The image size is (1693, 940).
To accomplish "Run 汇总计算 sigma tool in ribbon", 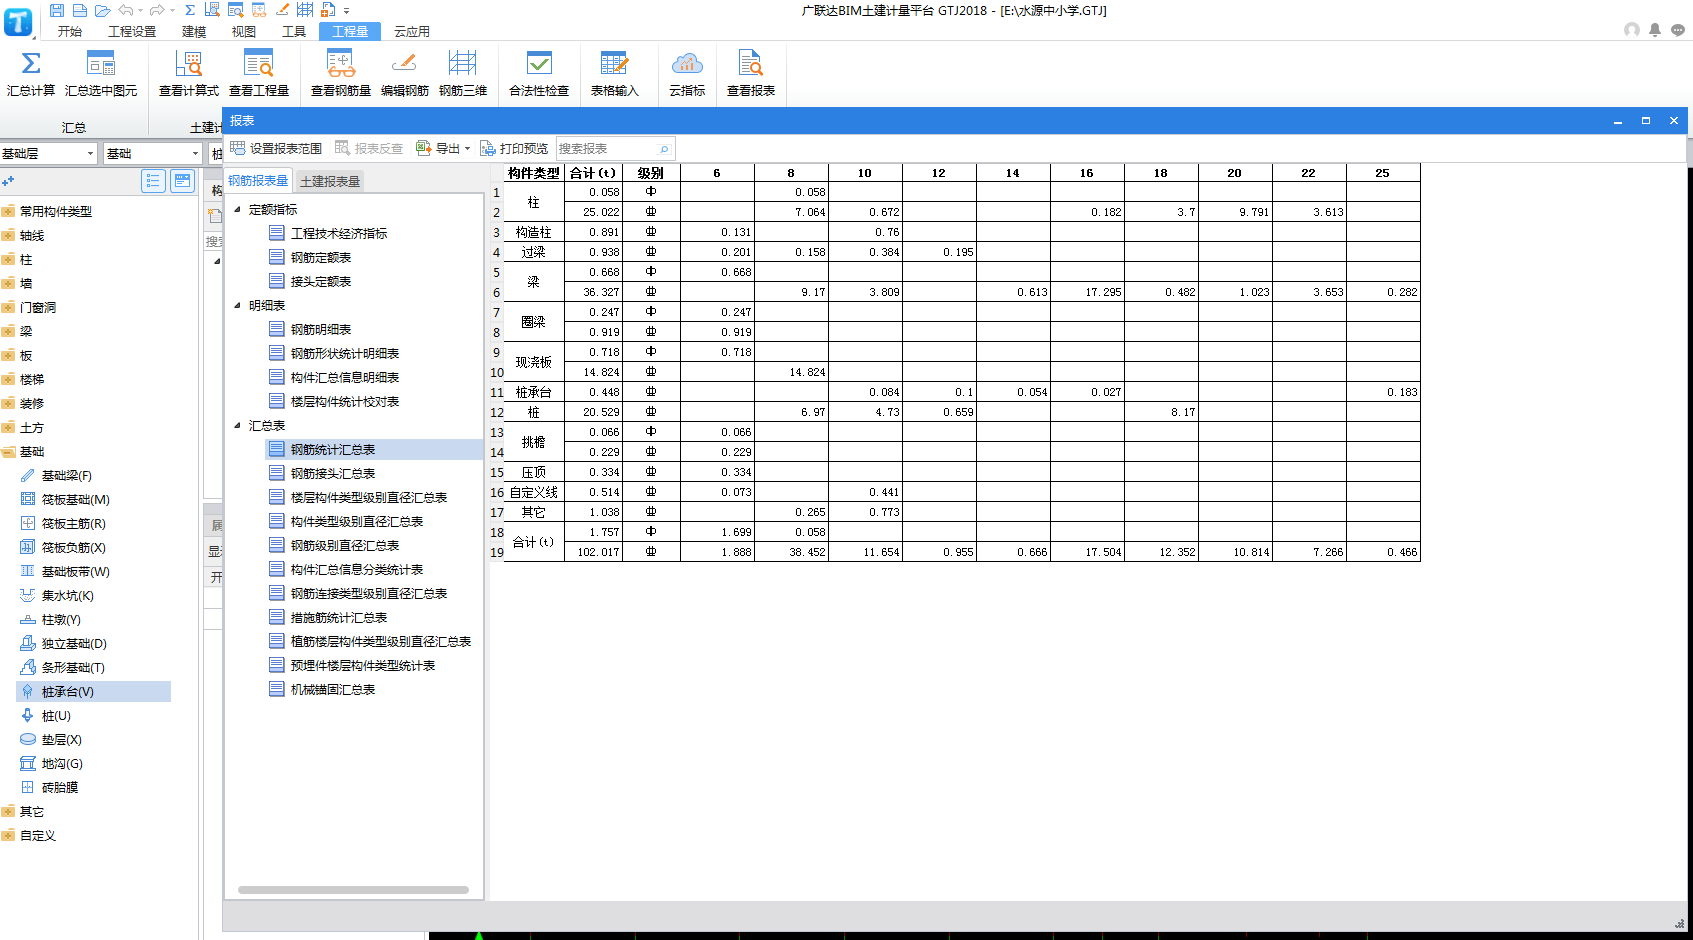I will pos(31,74).
